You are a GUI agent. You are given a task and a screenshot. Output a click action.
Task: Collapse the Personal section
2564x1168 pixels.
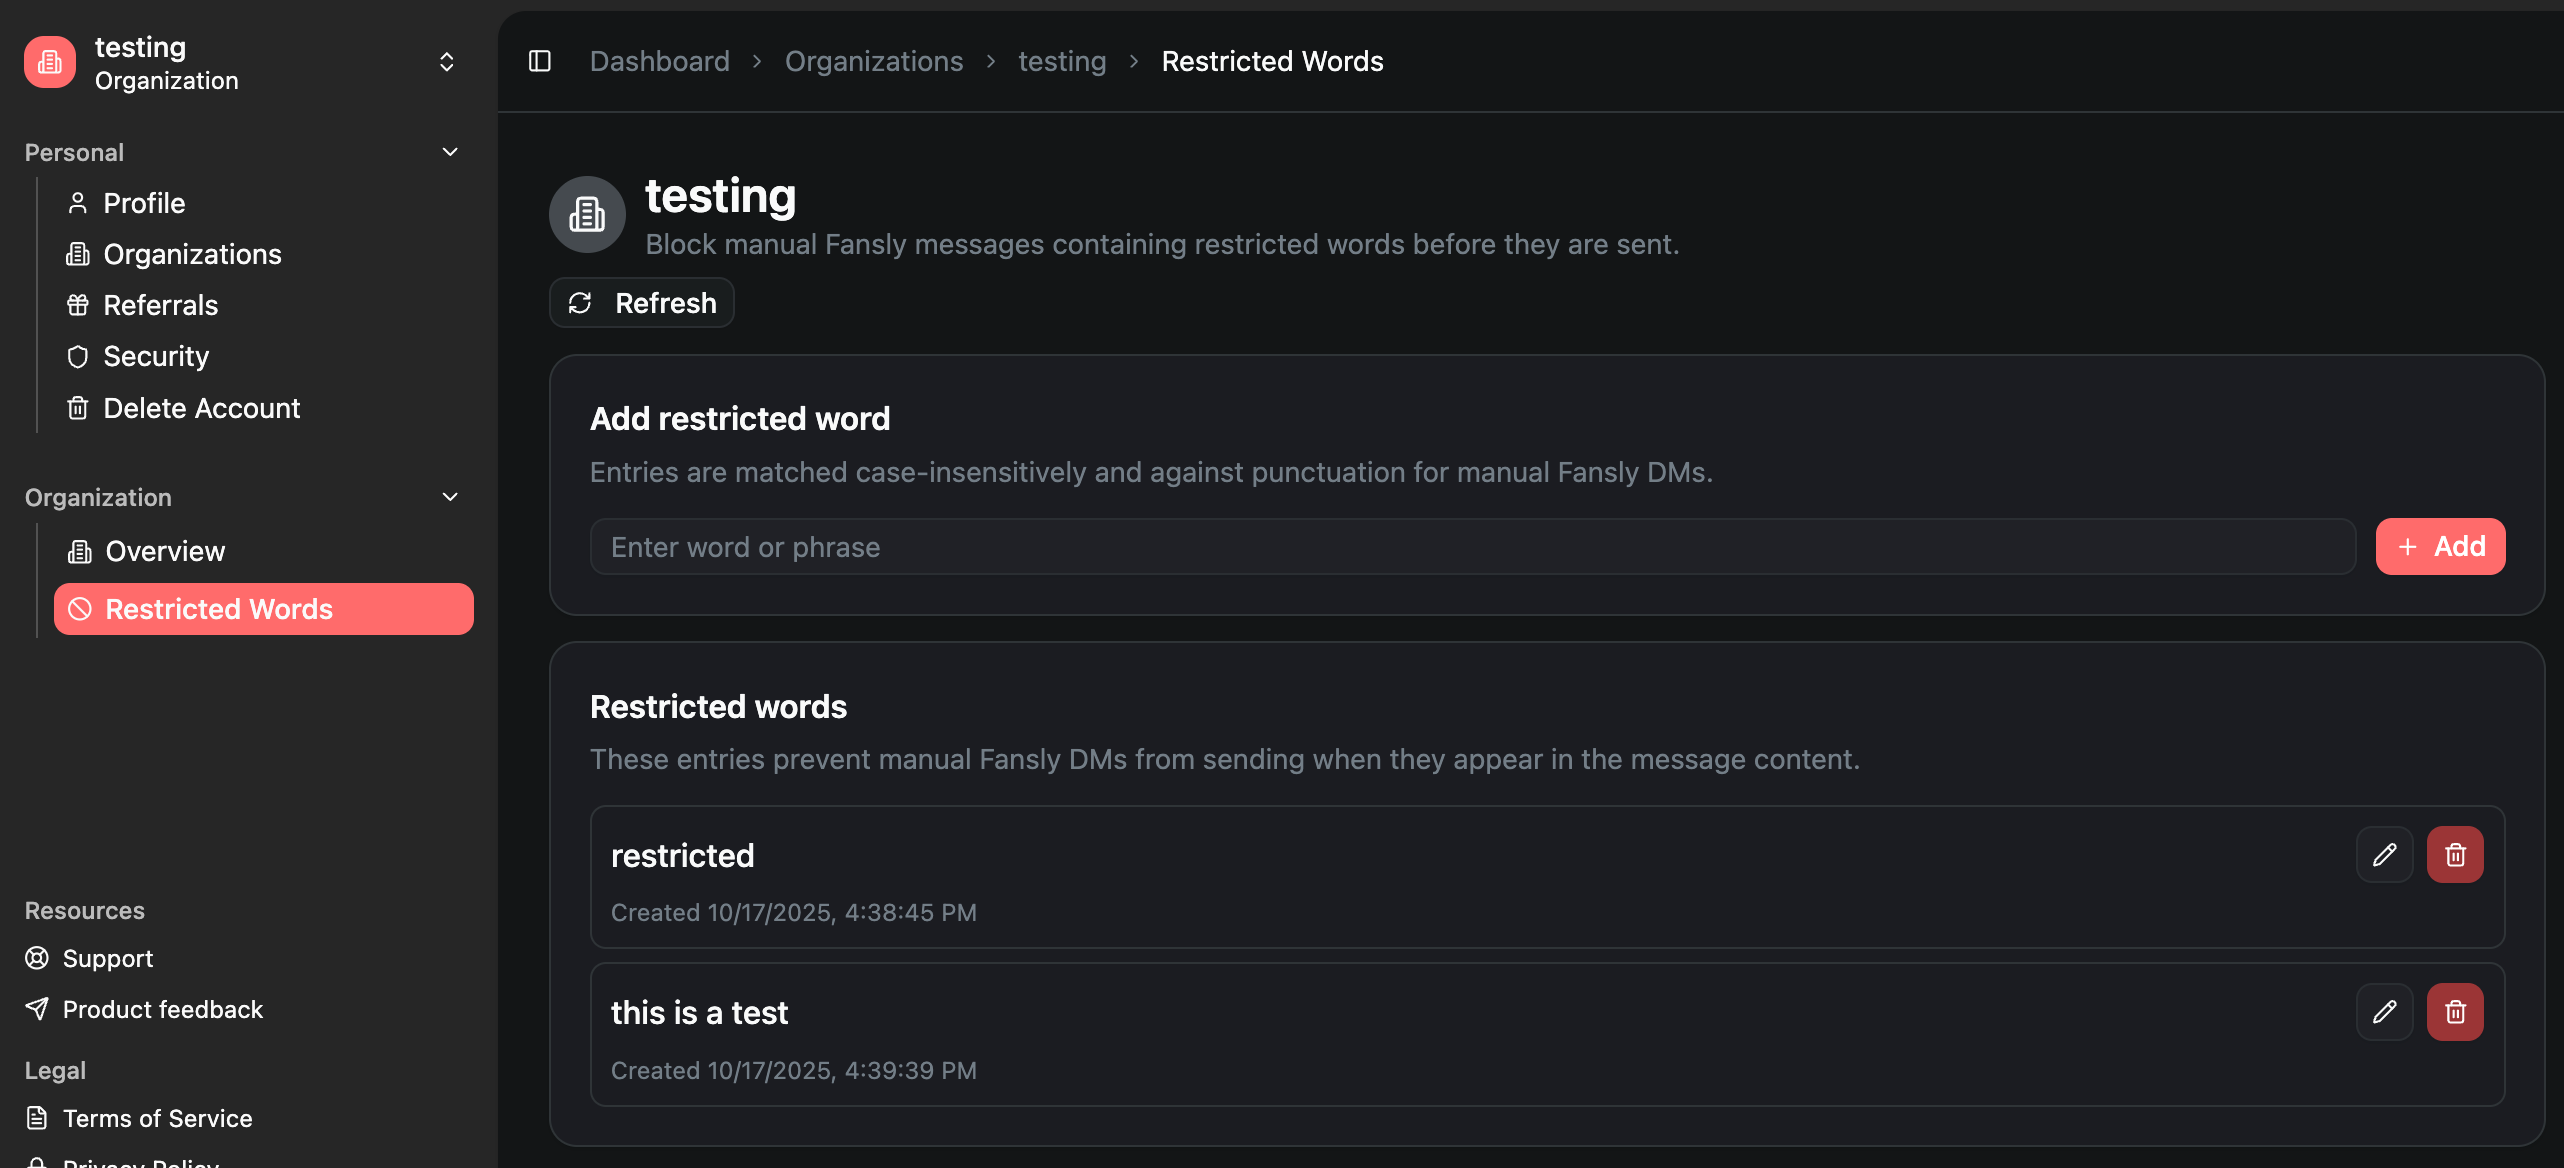tap(449, 151)
